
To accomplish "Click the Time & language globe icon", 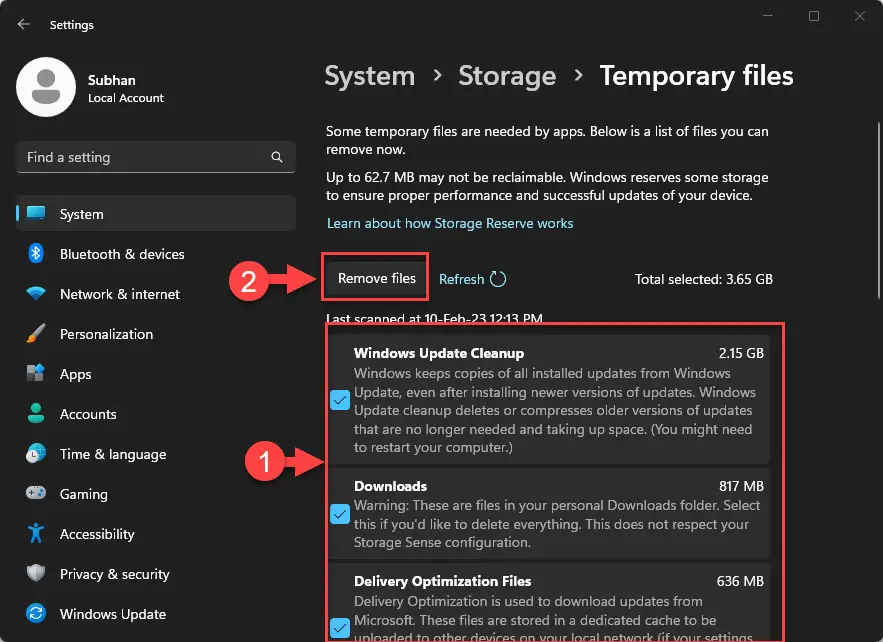I will [x=36, y=453].
